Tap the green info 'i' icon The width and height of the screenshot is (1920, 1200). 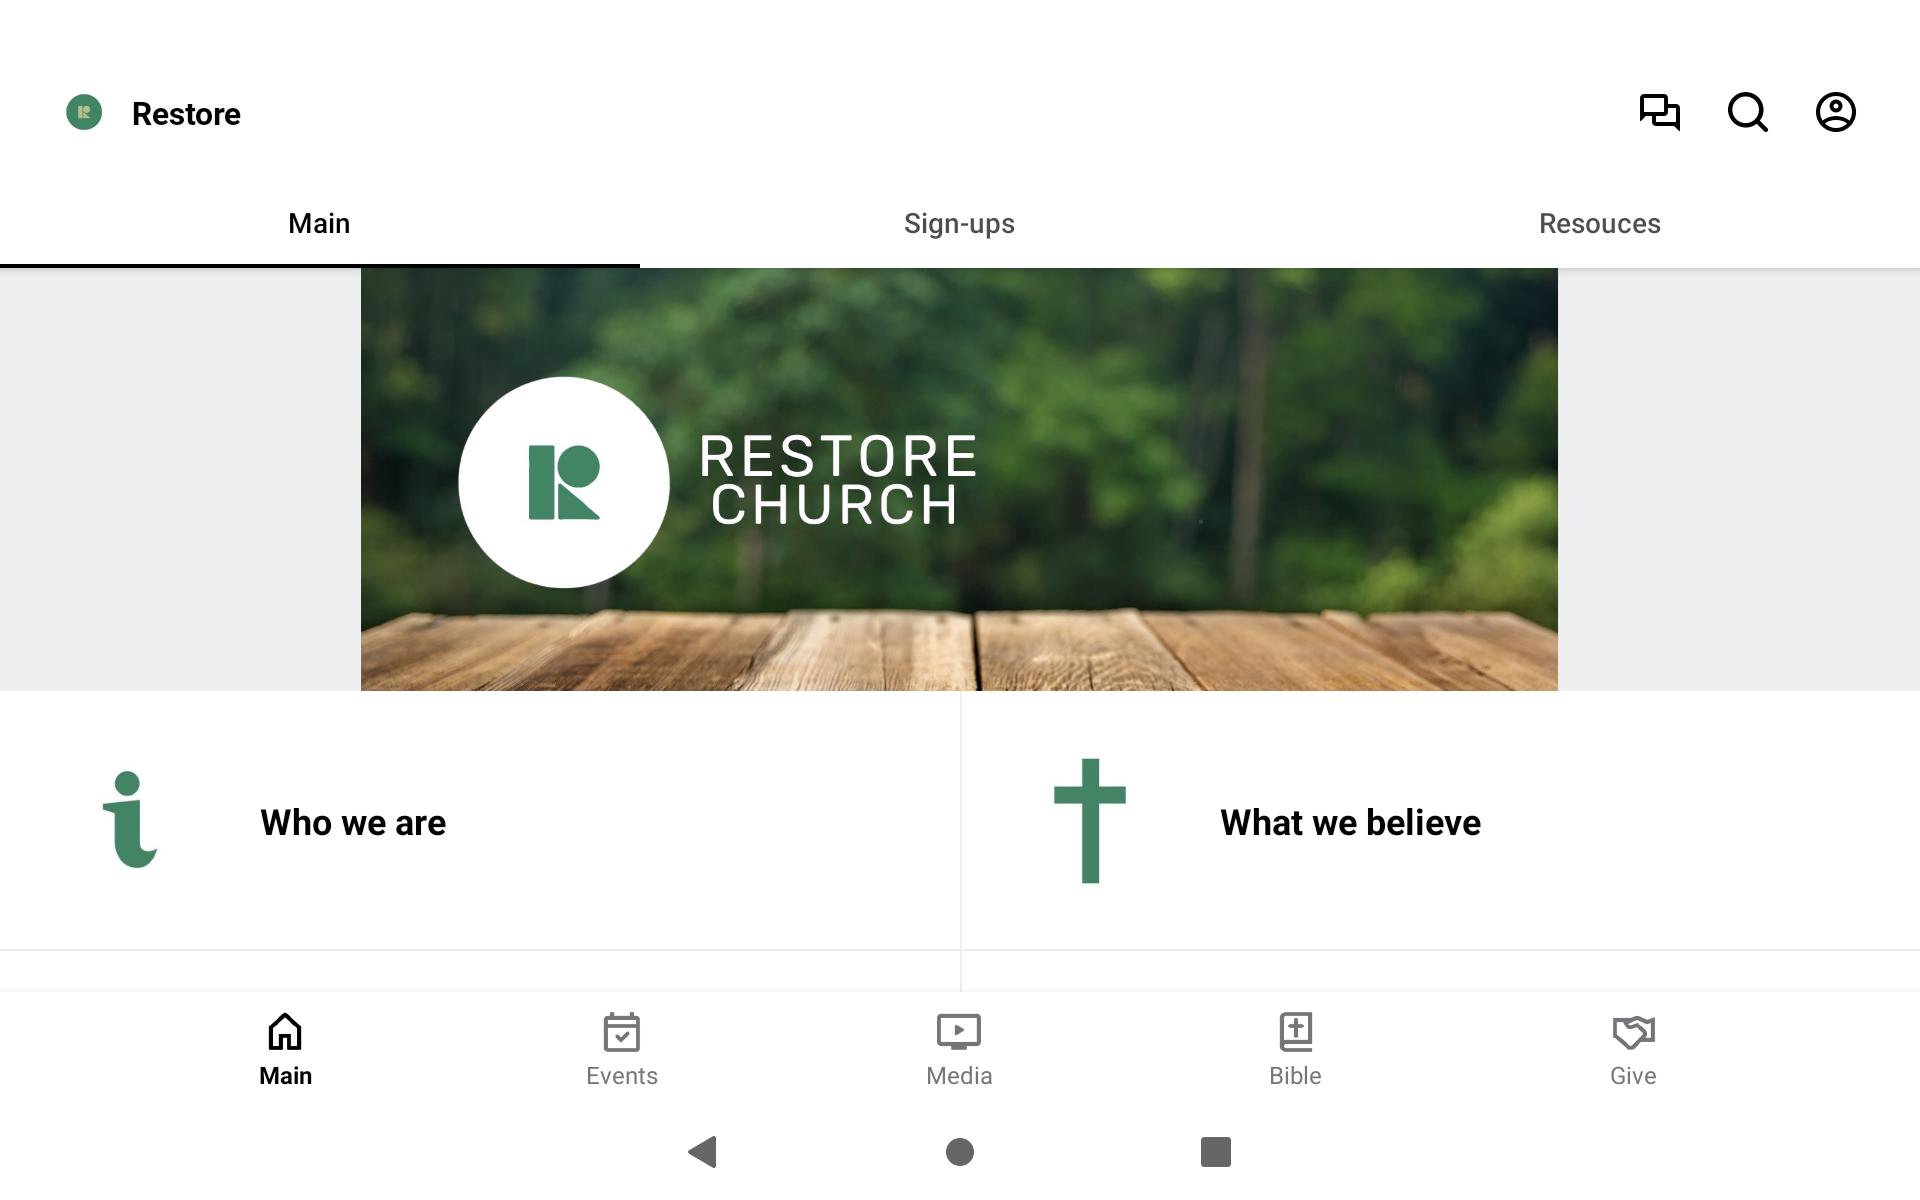click(130, 820)
